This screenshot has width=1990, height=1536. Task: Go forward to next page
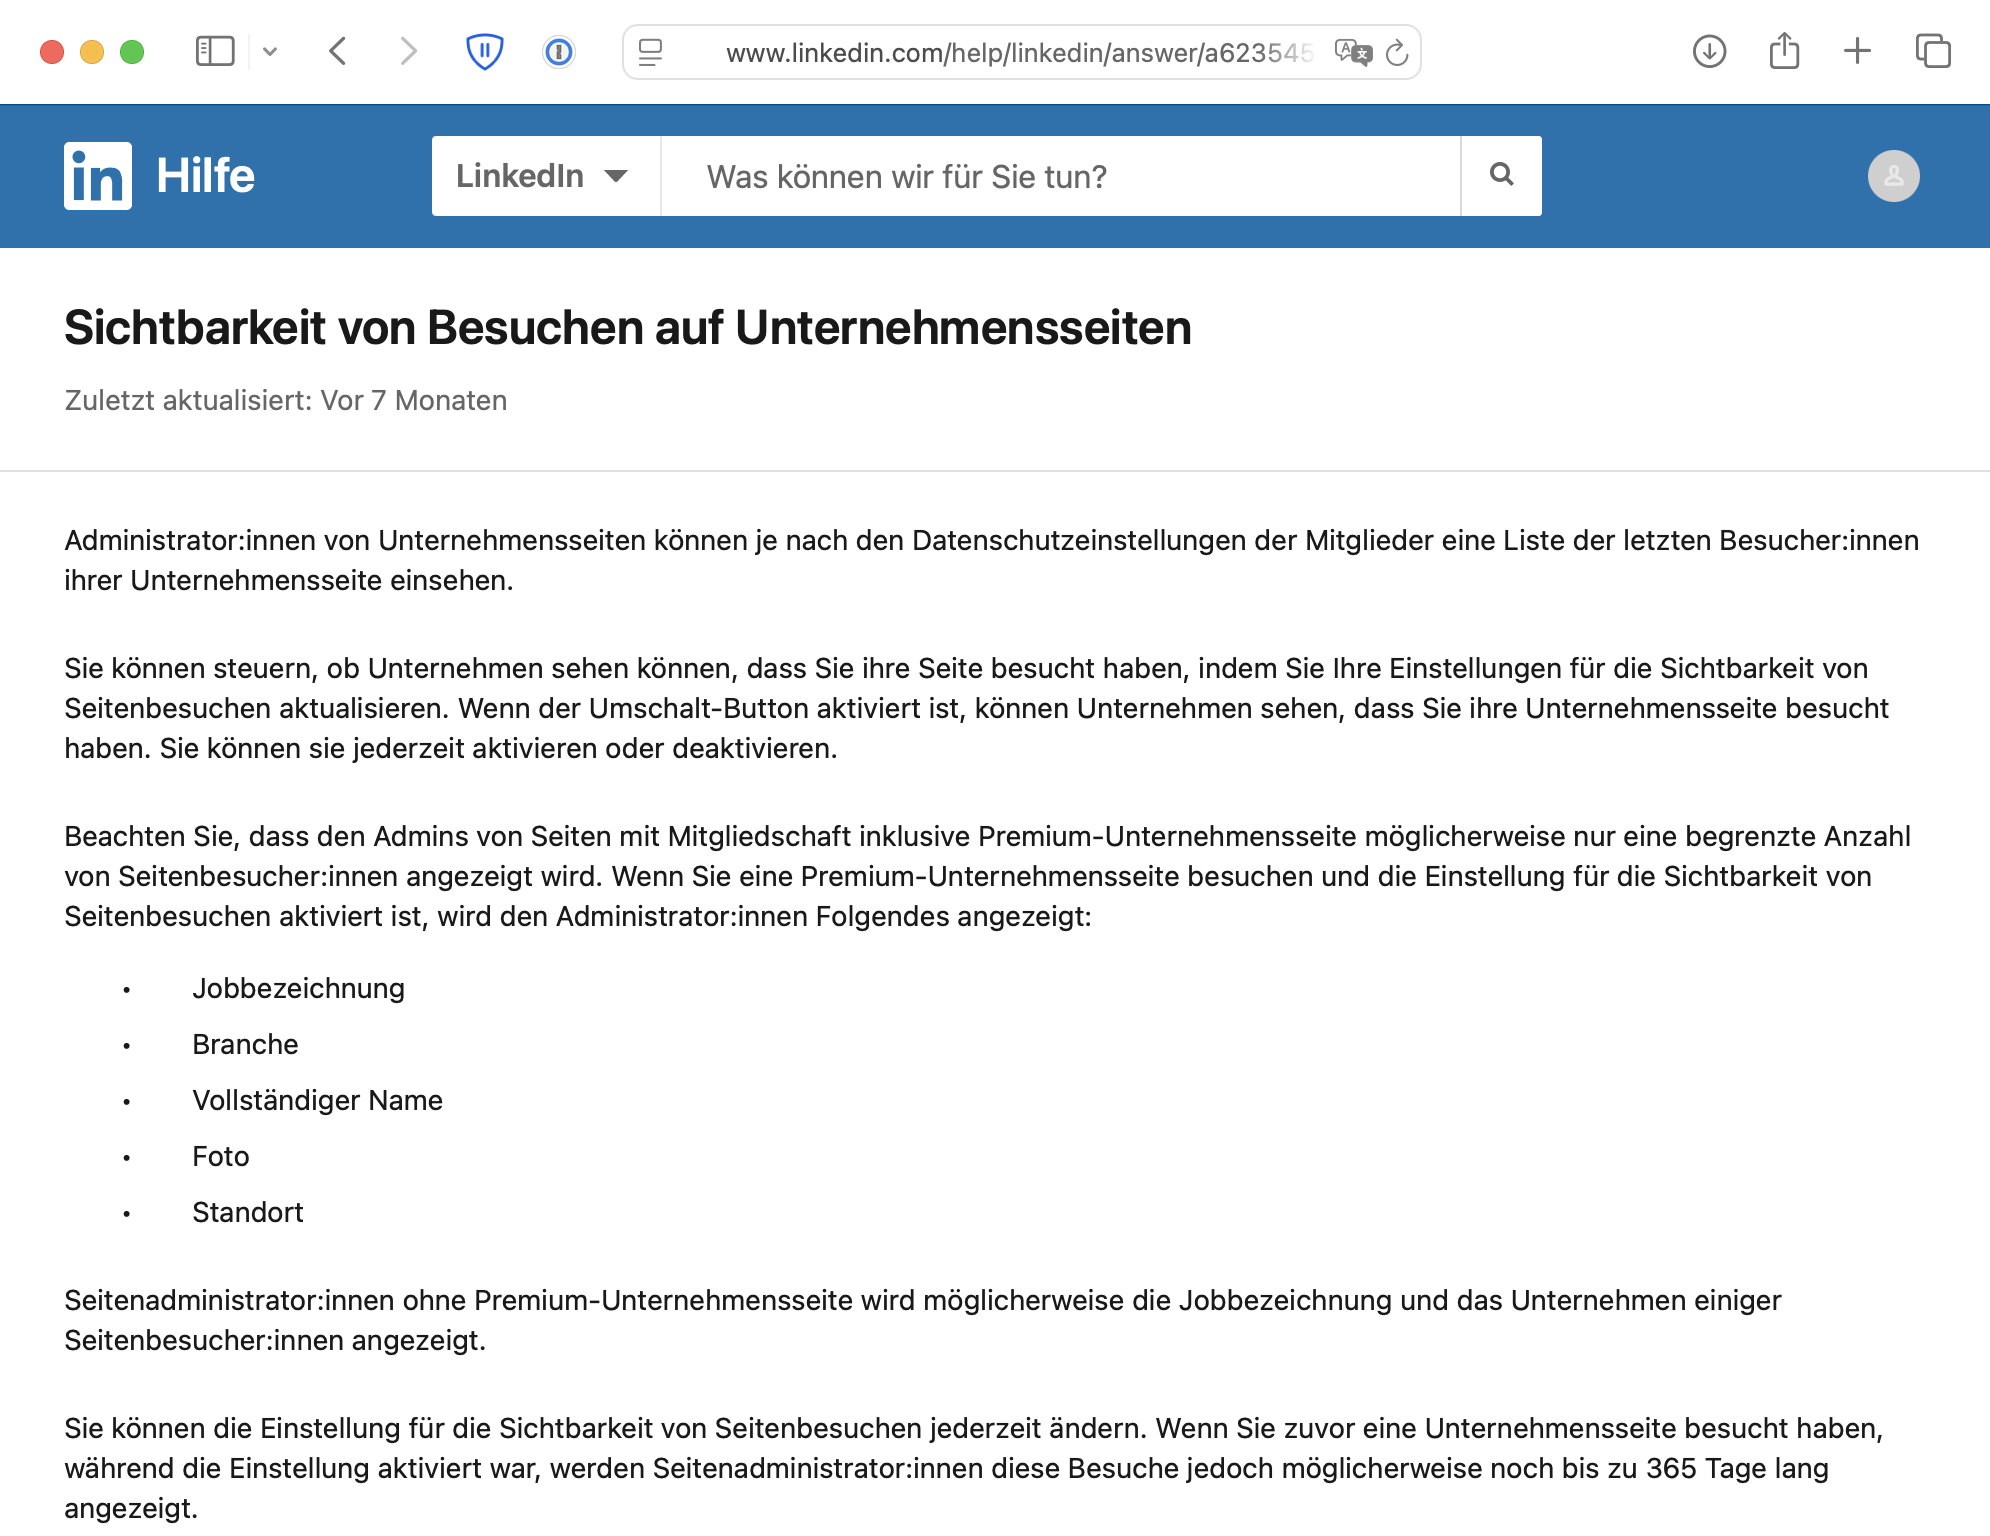point(407,51)
